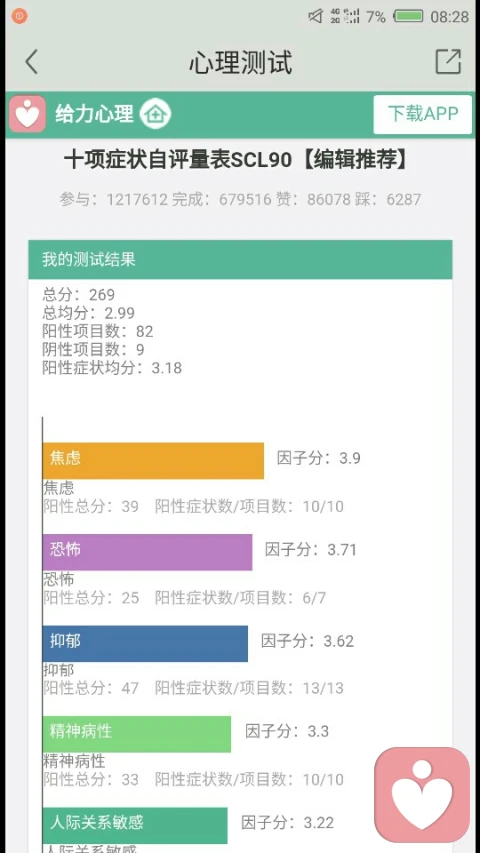Select the light green 精神病性 bar
This screenshot has height=853, width=480.
[x=137, y=734]
